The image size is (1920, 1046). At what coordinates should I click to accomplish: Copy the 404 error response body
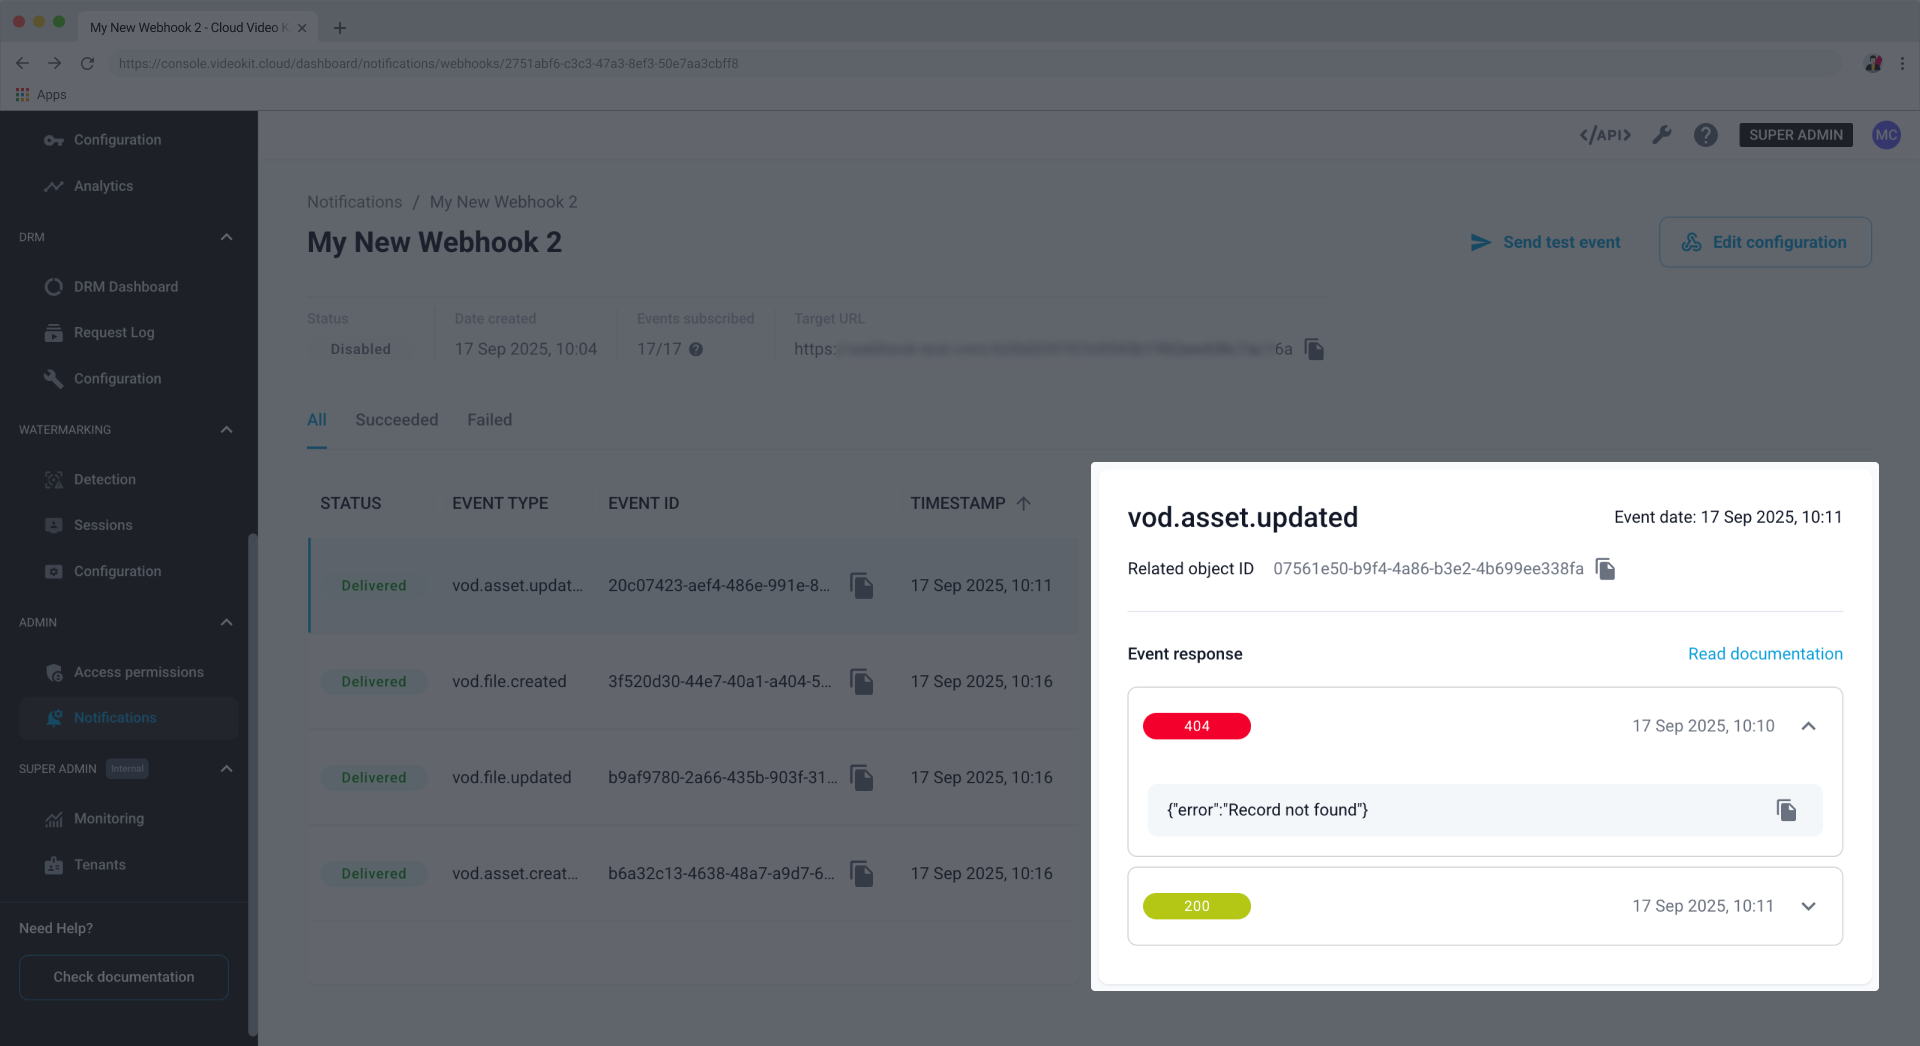coord(1786,810)
